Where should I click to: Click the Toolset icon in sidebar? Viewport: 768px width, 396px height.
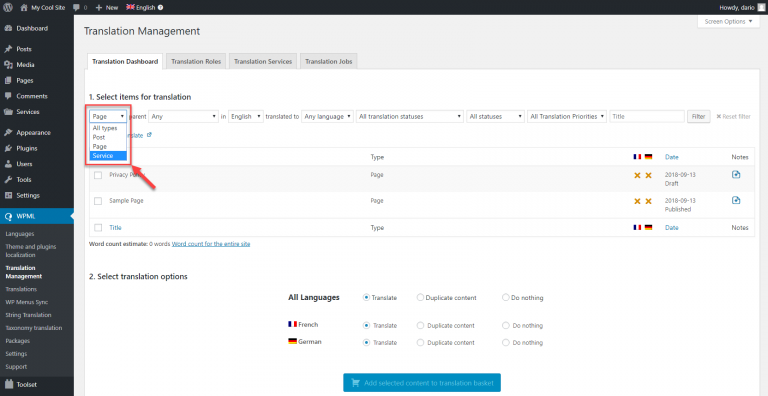[8, 385]
